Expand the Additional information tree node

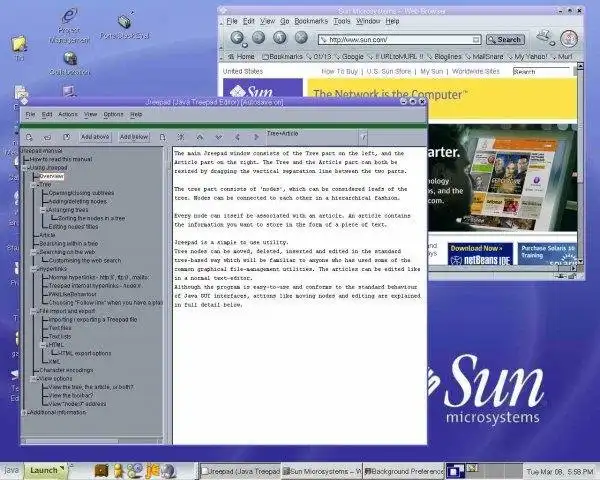[x=25, y=412]
